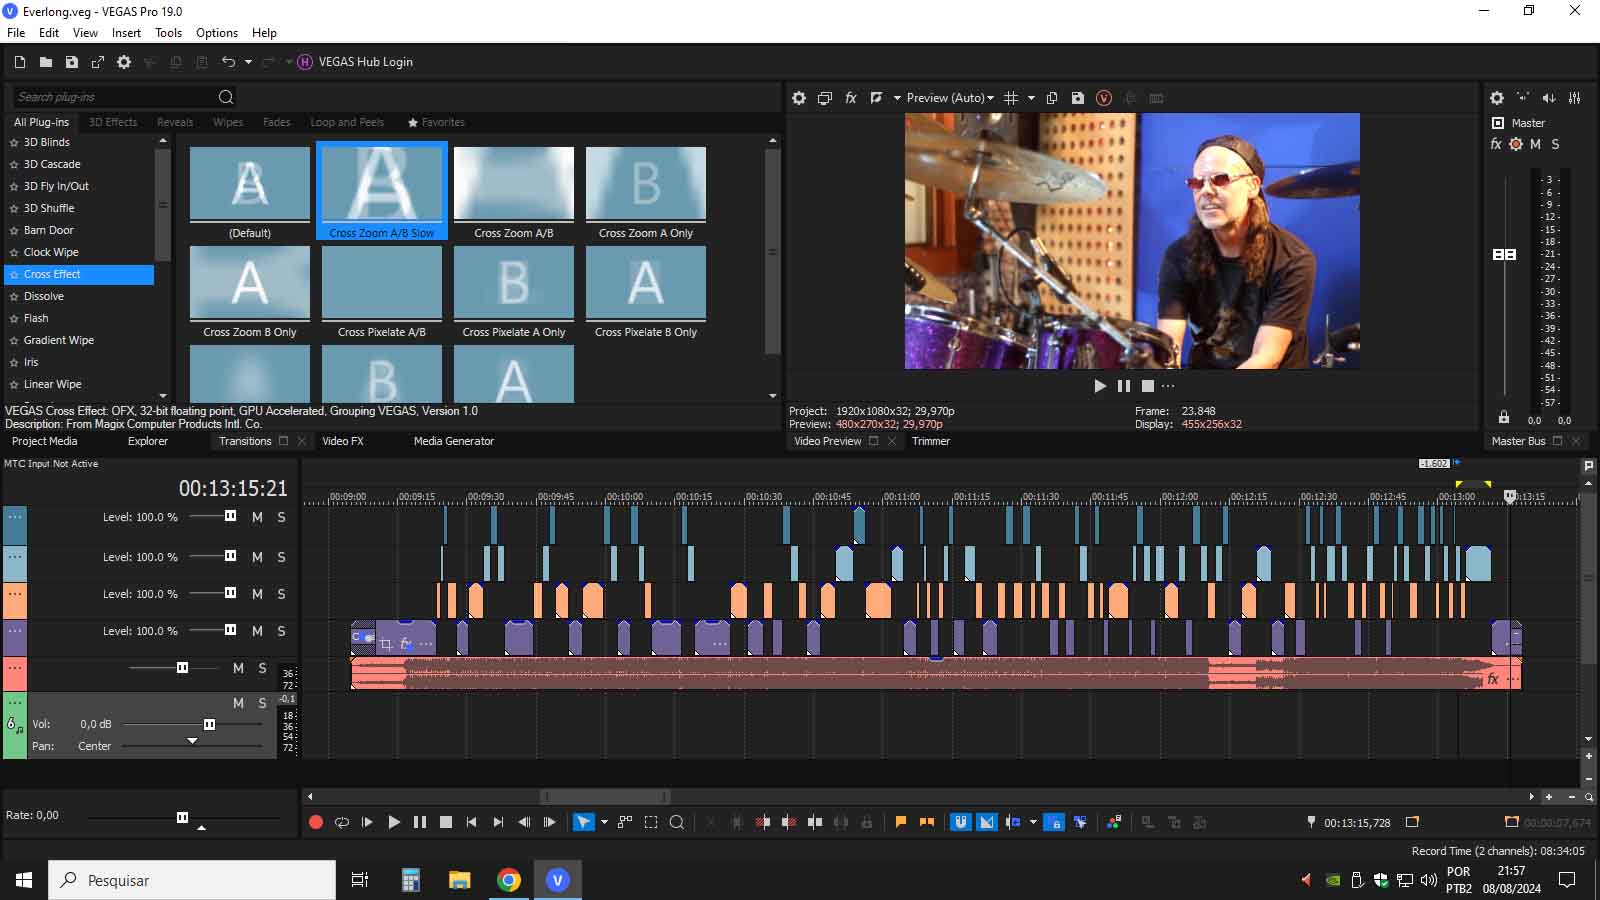Screen dimensions: 1600x900
Task: Click the Record button in transport bar
Action: click(316, 822)
